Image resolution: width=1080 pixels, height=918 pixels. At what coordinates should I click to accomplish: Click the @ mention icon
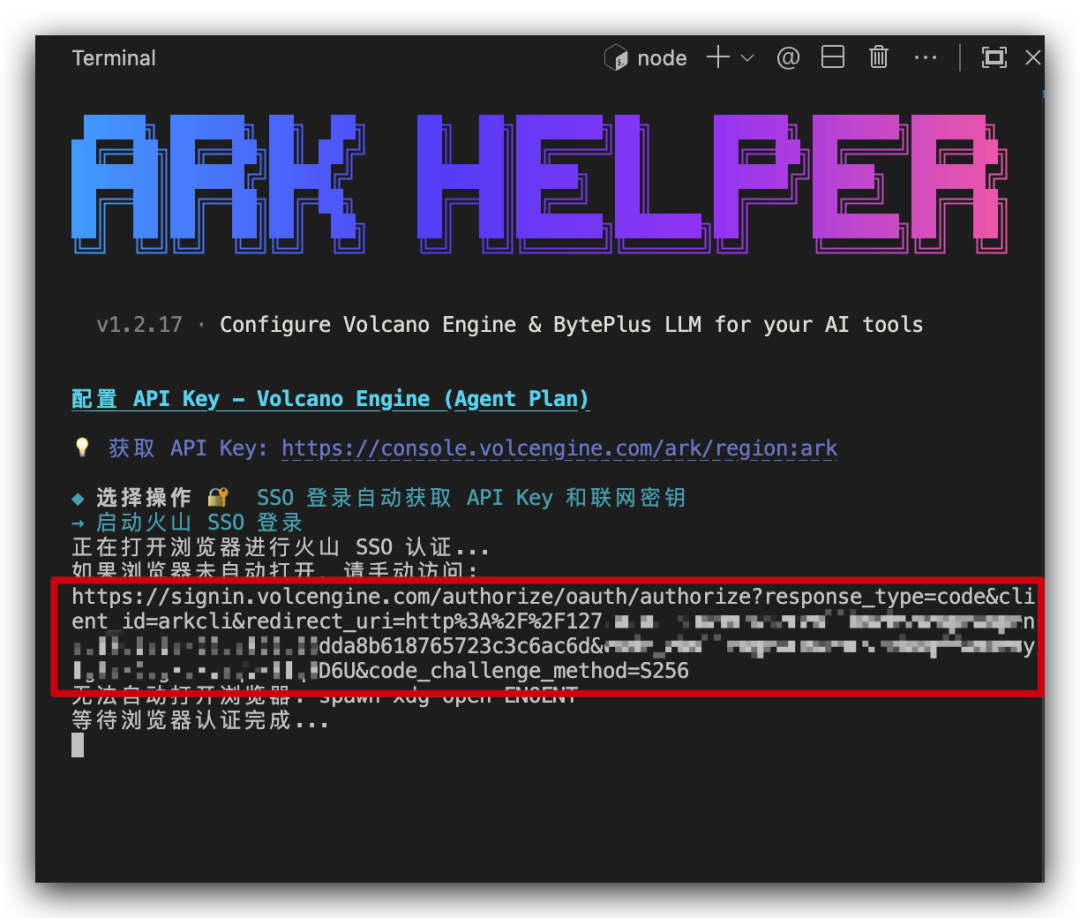(x=788, y=58)
